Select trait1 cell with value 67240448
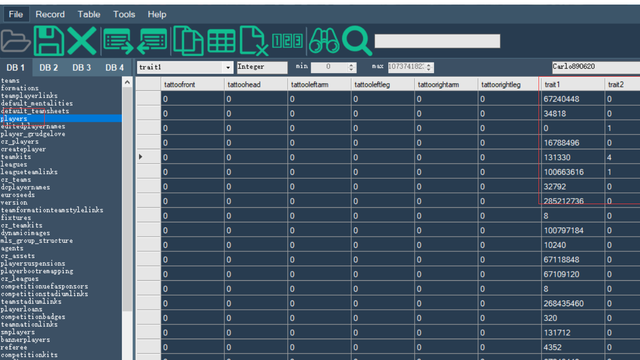This screenshot has width=640, height=360. pos(572,99)
